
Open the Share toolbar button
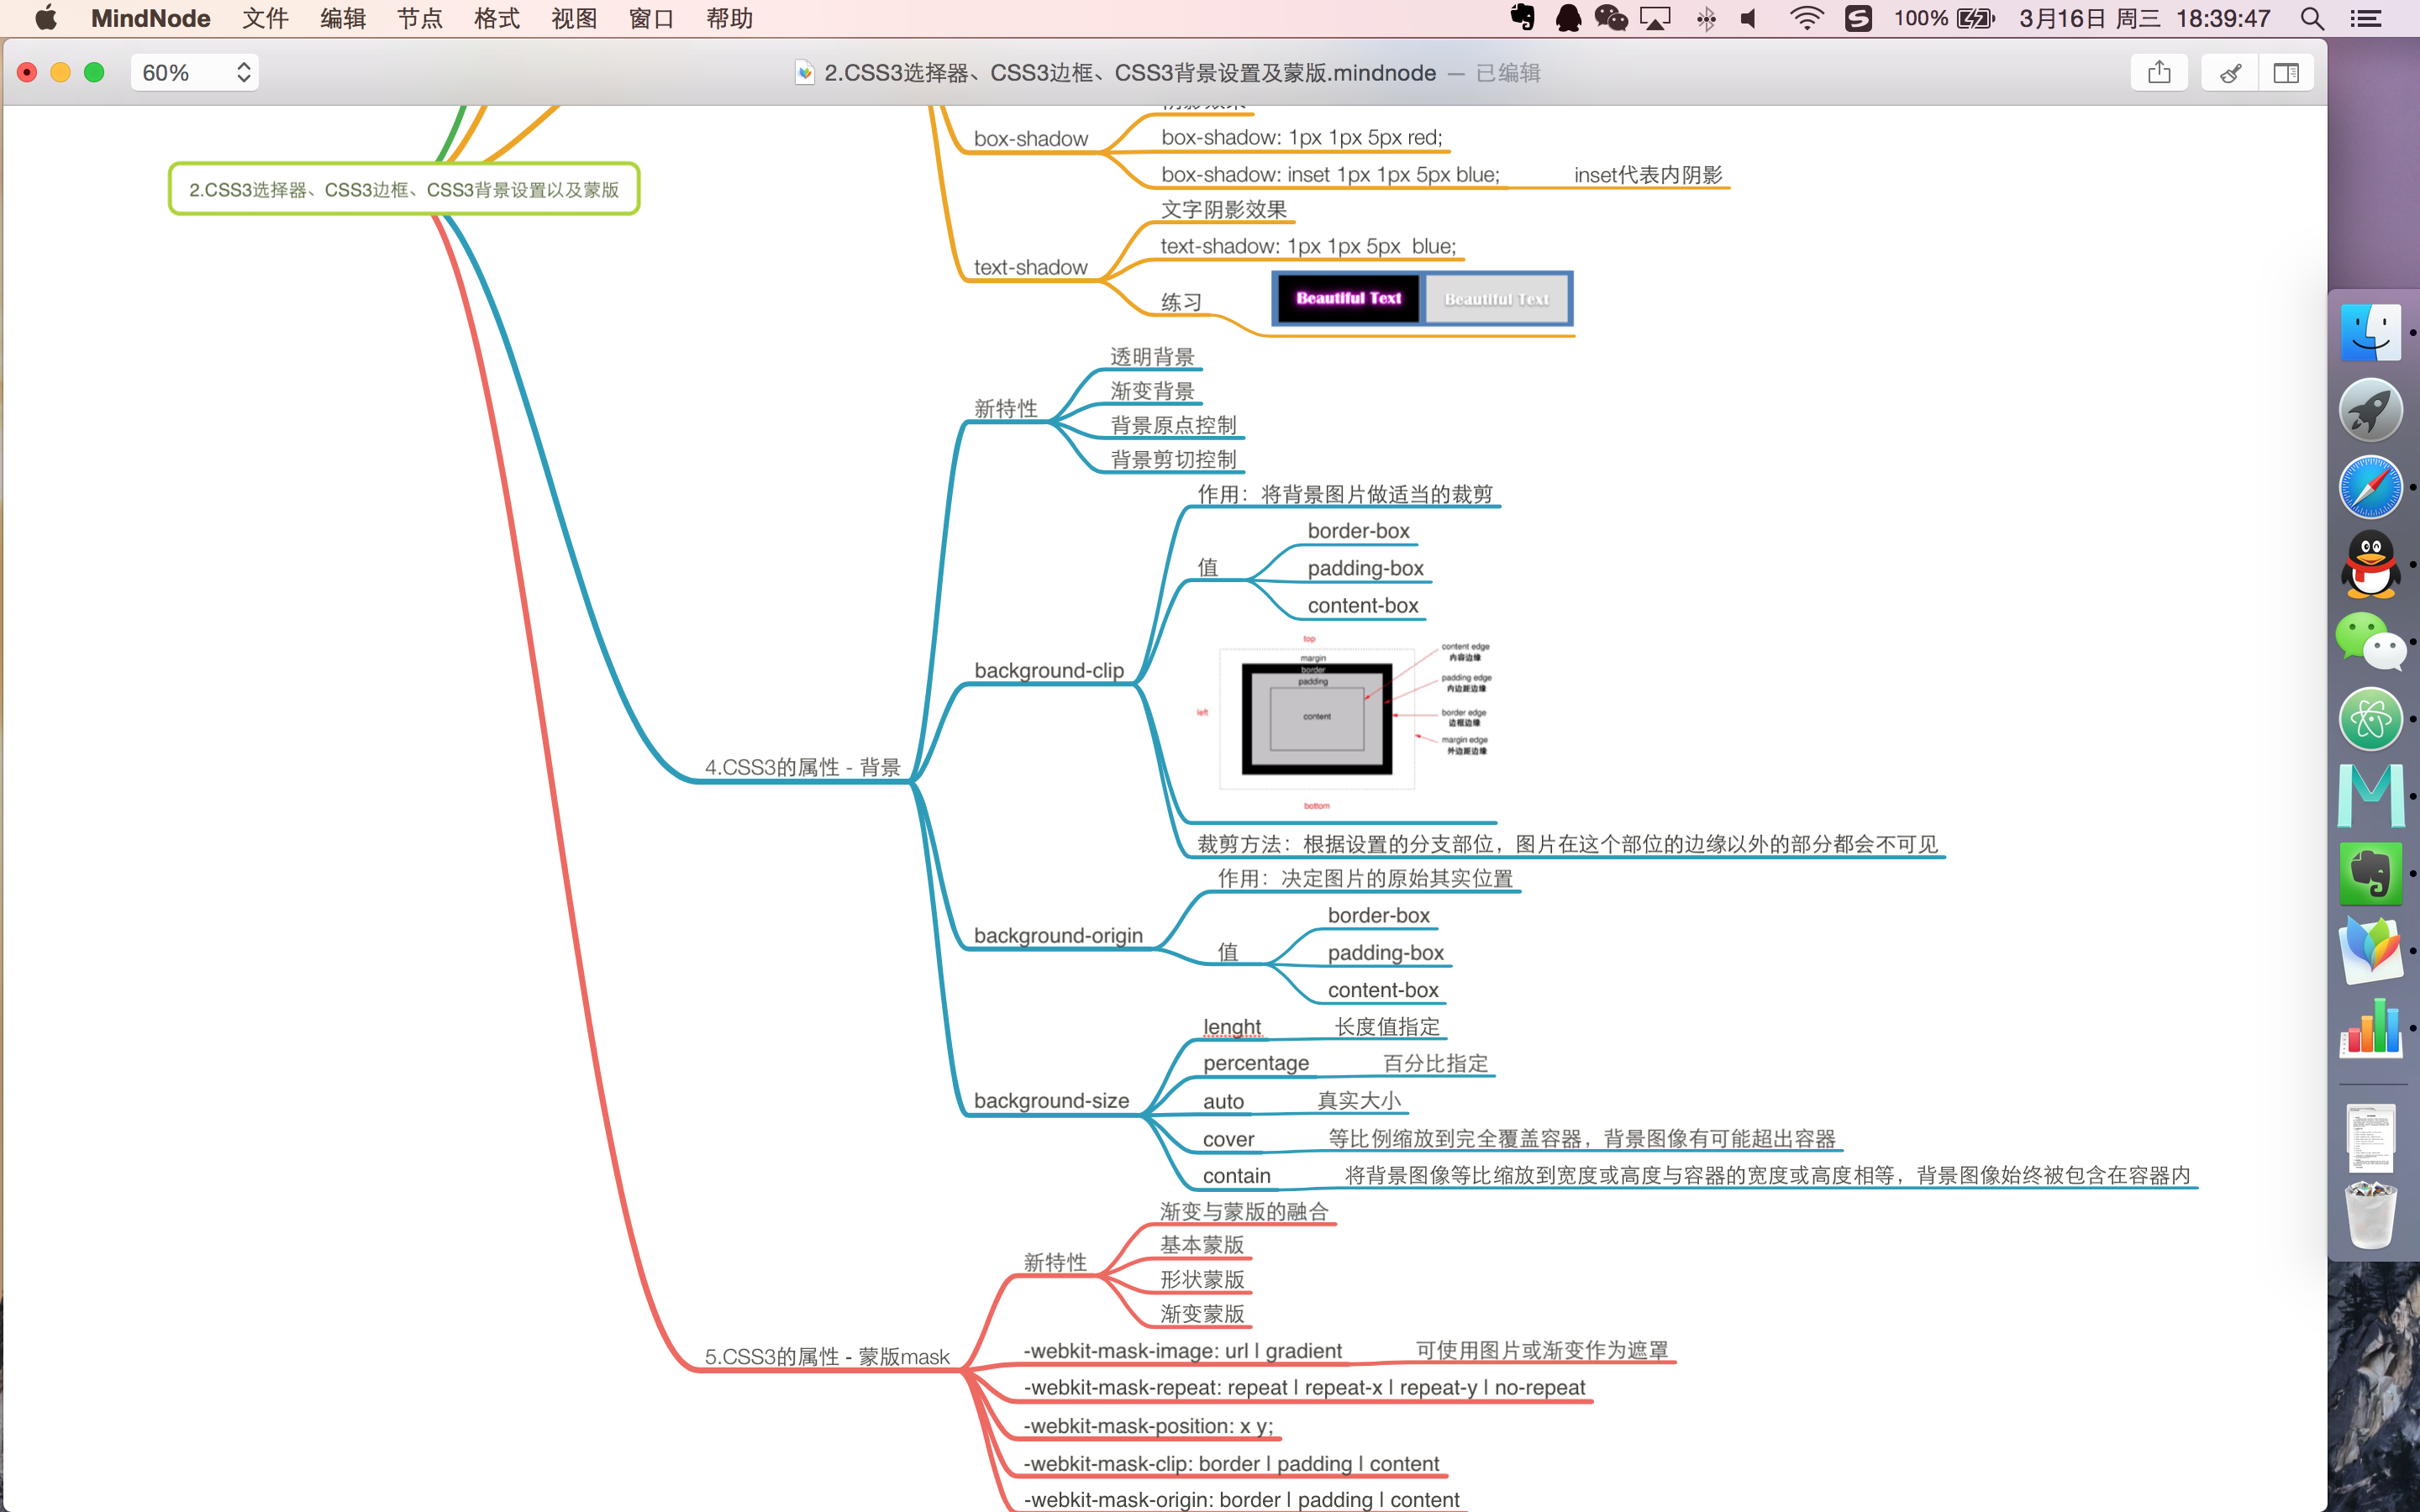click(x=2159, y=73)
